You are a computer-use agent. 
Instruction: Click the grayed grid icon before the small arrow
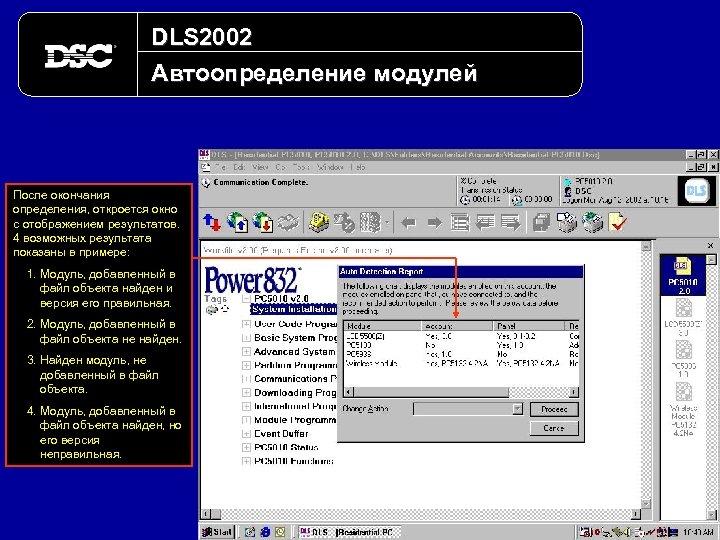pos(370,223)
